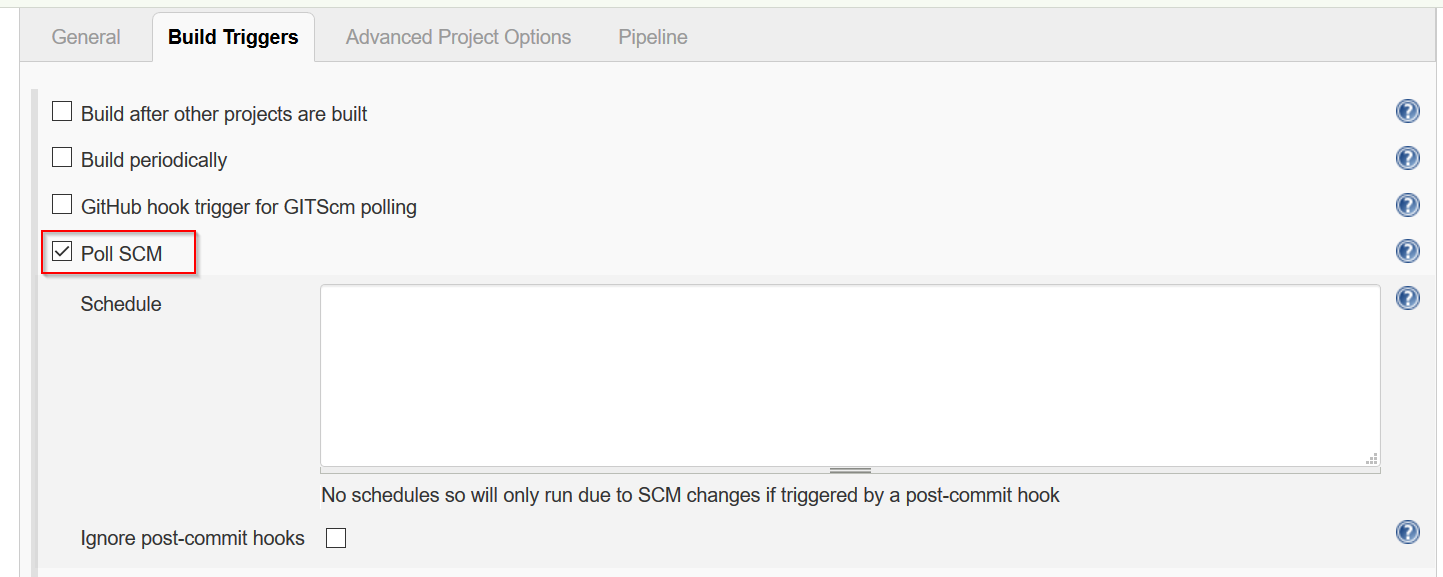Enable 'Build after other projects are built'
Image resolution: width=1443 pixels, height=577 pixels.
tap(62, 110)
